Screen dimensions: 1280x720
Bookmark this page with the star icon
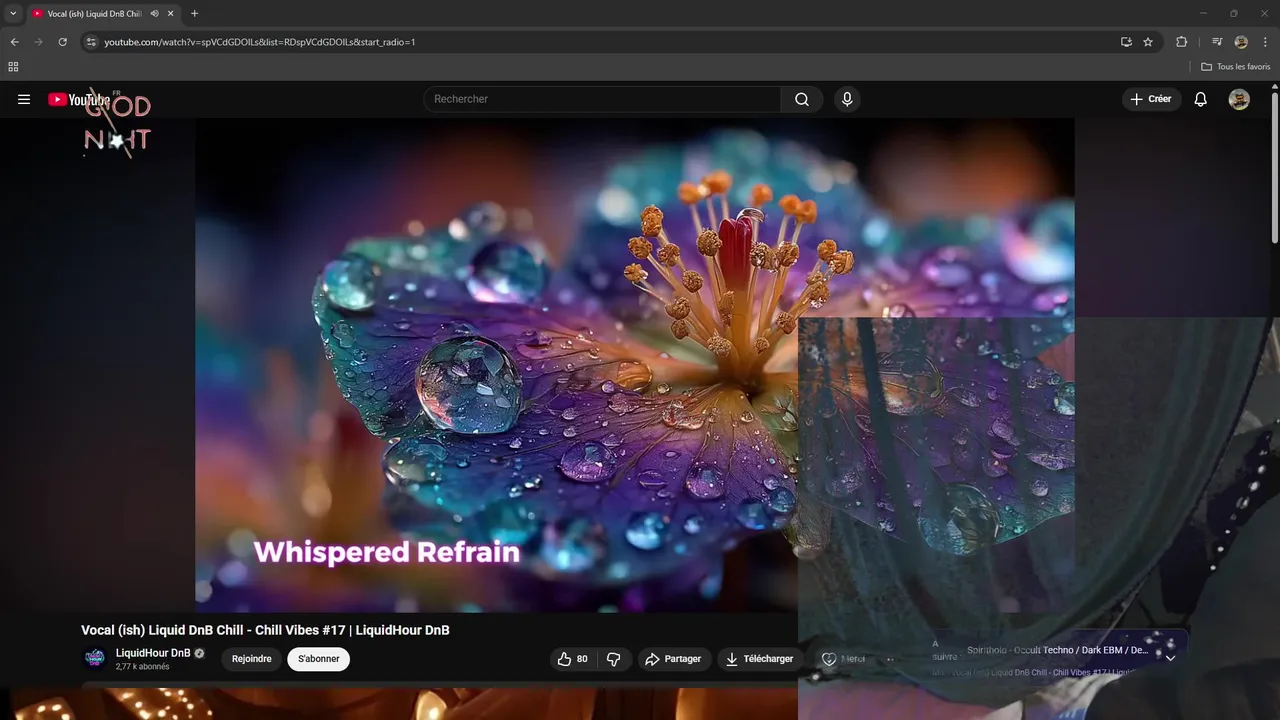click(1148, 42)
